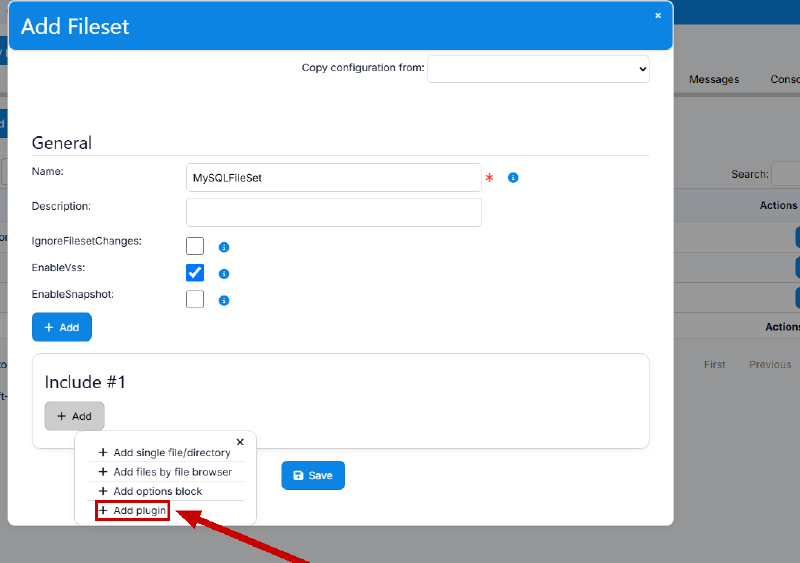Save the fileset
The height and width of the screenshot is (563, 800).
pyautogui.click(x=313, y=476)
